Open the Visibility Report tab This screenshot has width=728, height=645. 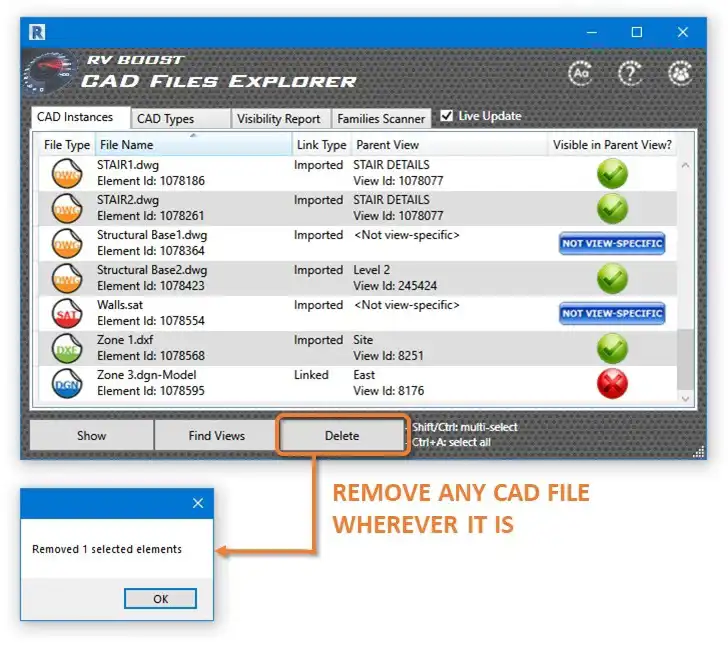281,119
